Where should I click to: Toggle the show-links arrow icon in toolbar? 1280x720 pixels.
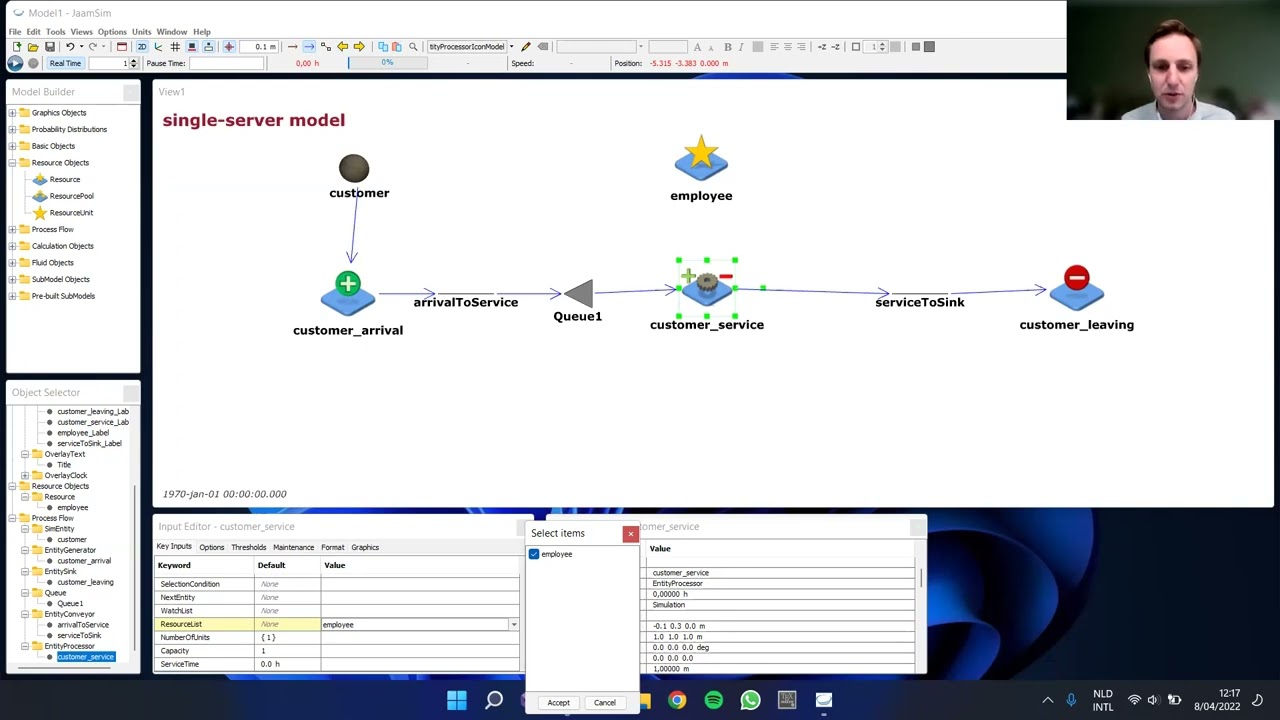[292, 46]
